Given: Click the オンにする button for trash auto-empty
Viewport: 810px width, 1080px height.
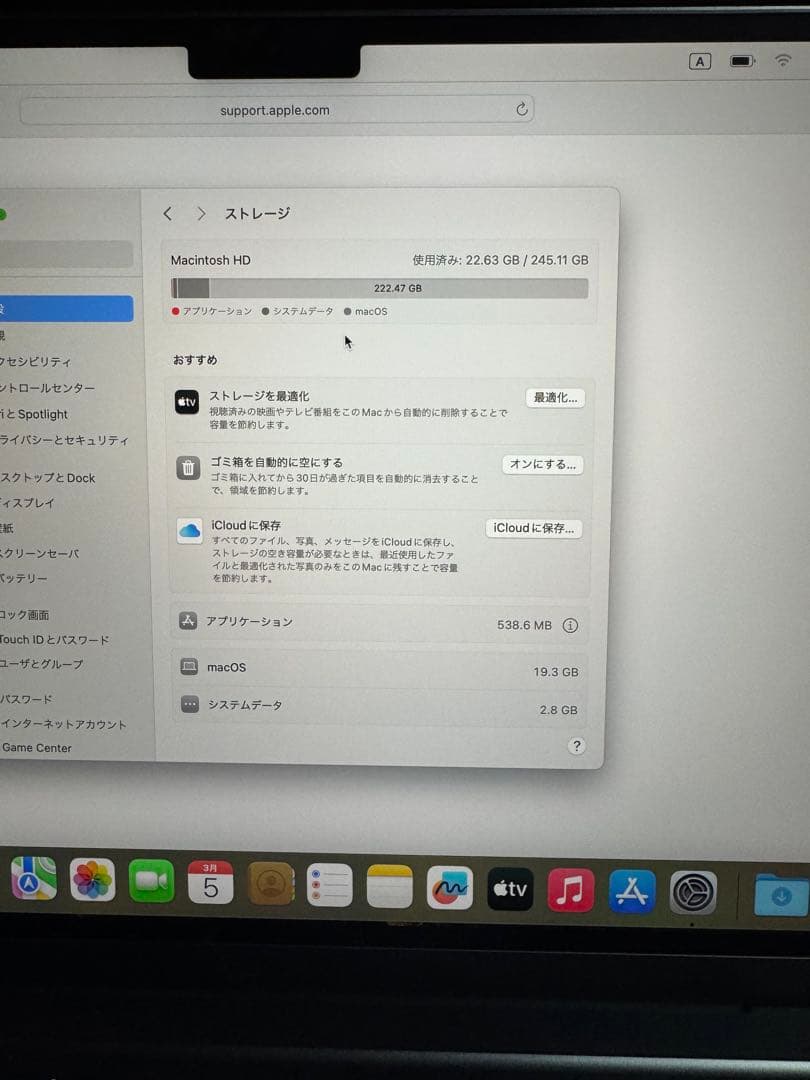Looking at the screenshot, I should pos(542,464).
